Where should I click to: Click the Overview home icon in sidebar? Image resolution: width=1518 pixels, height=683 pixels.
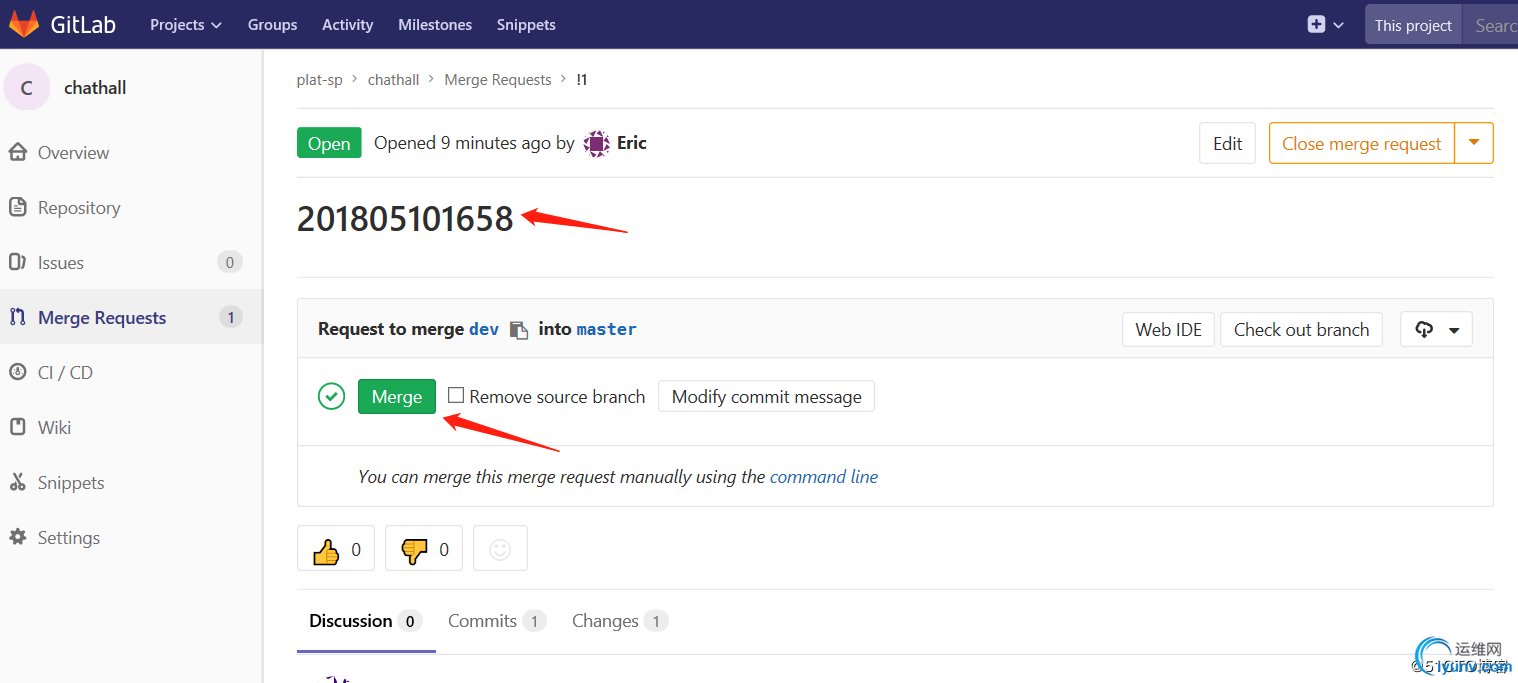(x=17, y=152)
